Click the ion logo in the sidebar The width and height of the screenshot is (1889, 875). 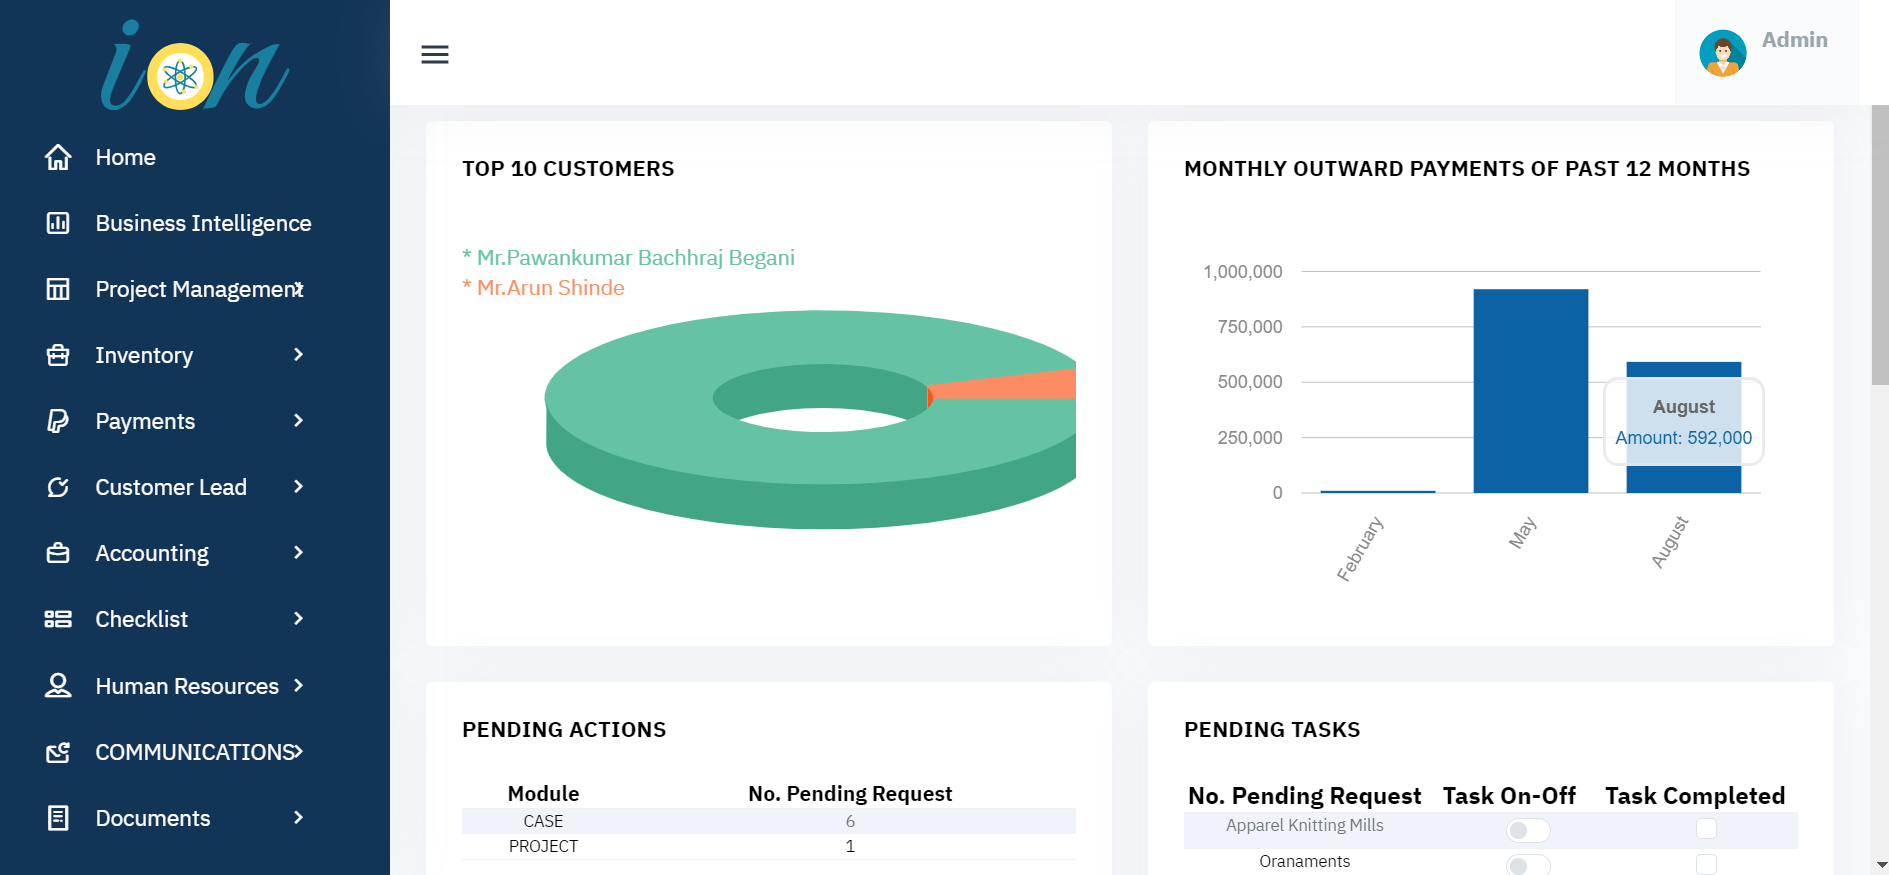click(x=194, y=66)
